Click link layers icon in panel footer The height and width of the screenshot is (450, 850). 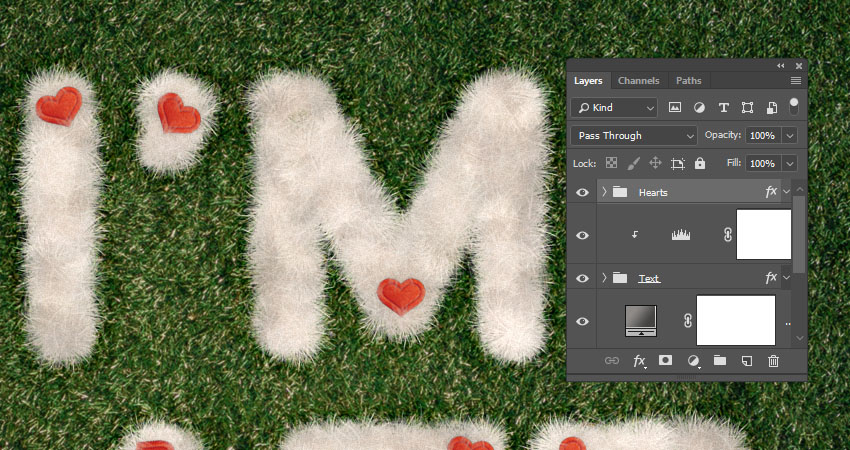(611, 361)
